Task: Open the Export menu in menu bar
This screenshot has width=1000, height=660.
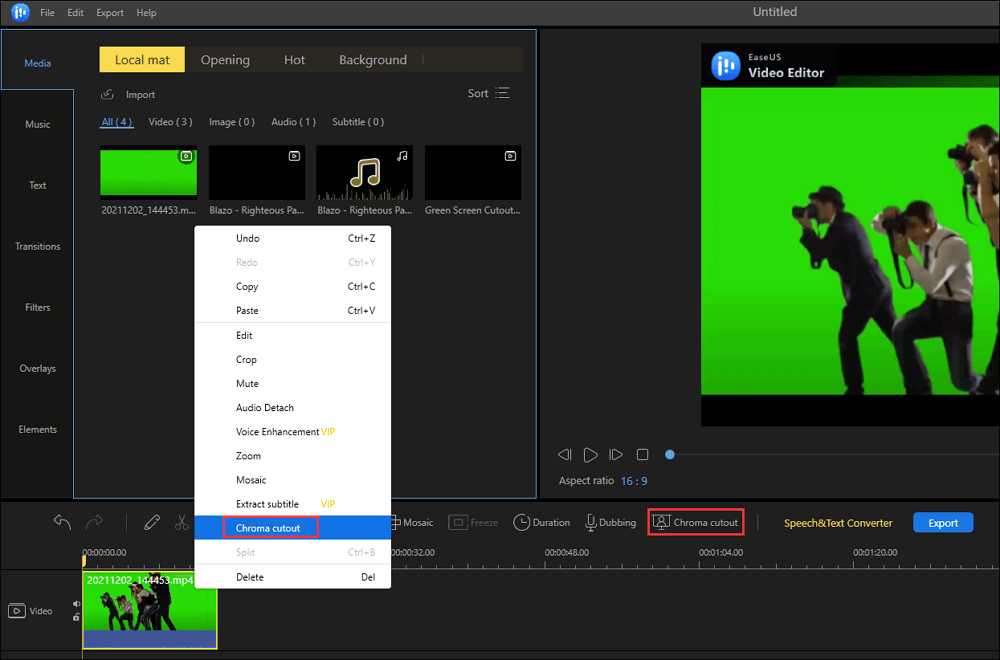Action: point(110,13)
